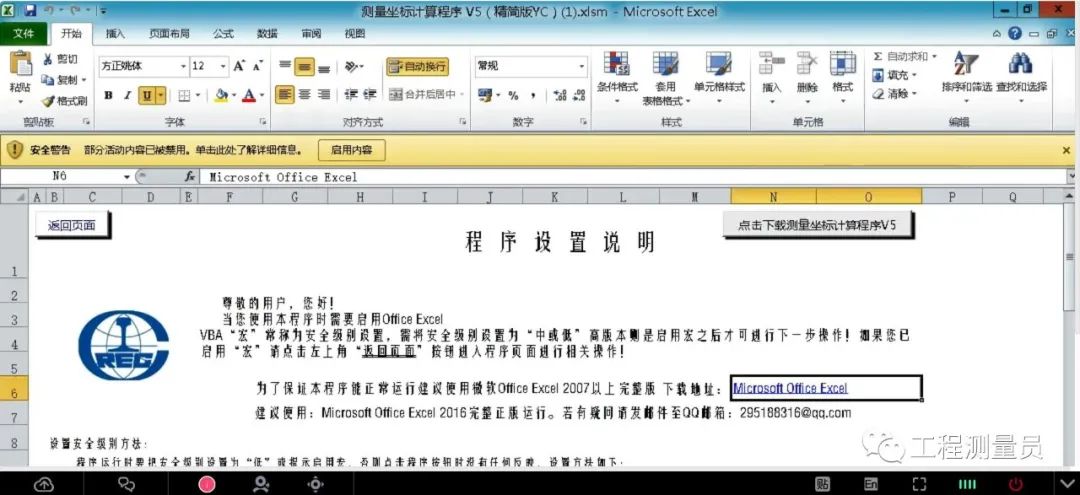Expand the underline style arrow
Screen dimensions: 1080x495
point(161,95)
